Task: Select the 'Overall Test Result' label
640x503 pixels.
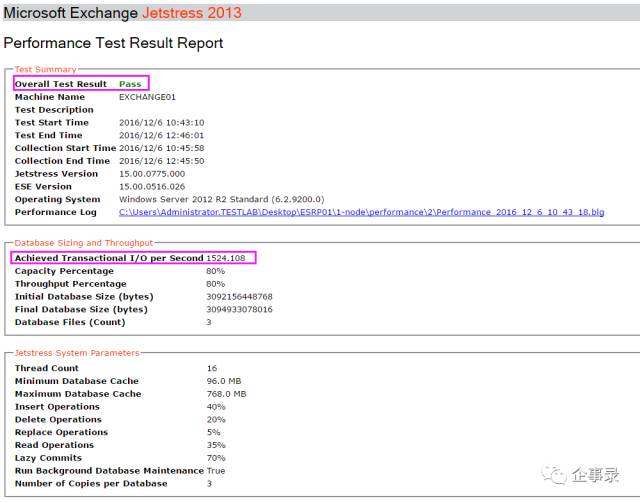Action: click(x=60, y=84)
